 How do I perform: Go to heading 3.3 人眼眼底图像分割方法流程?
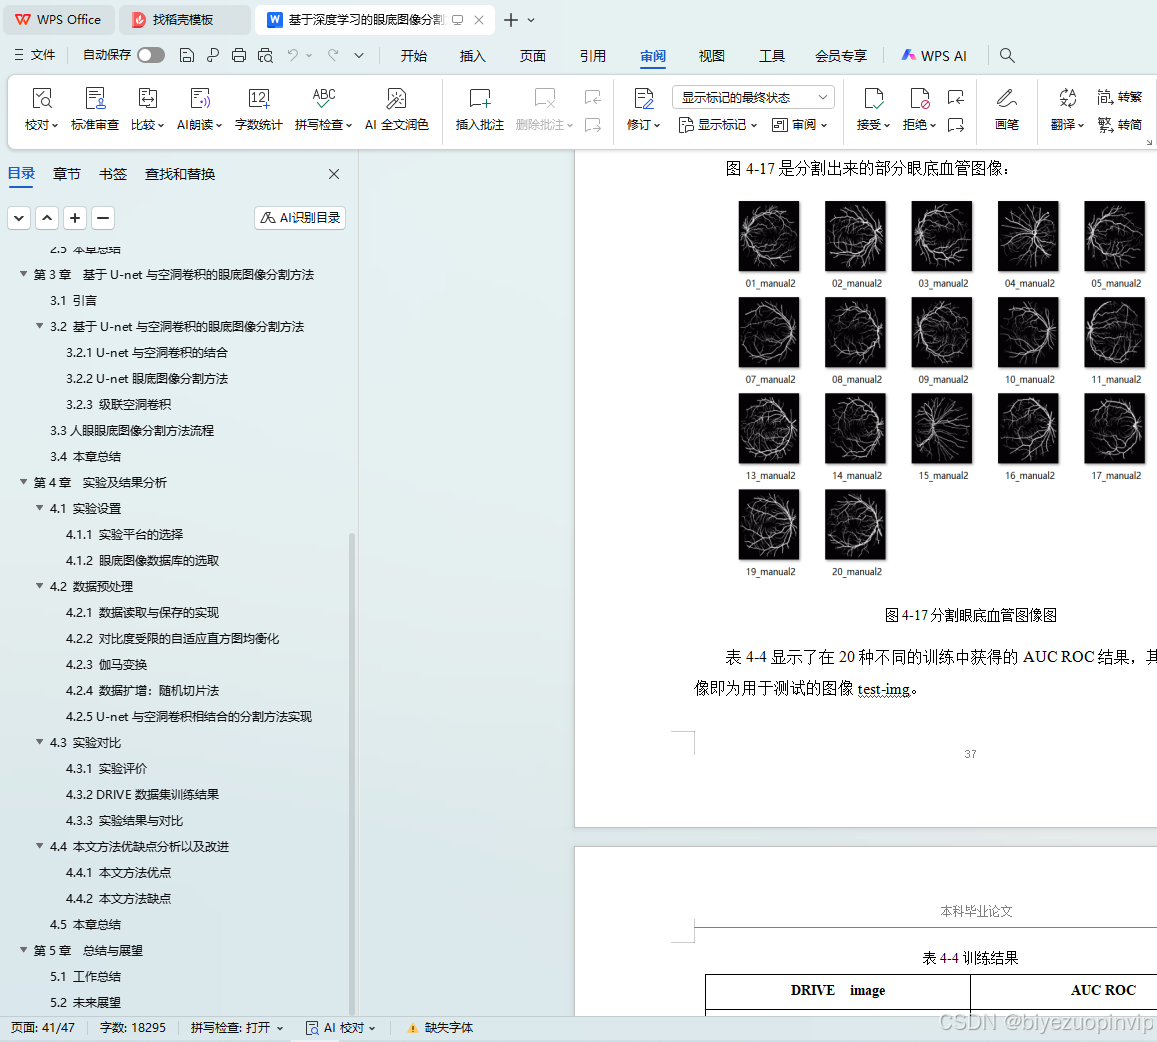point(132,430)
